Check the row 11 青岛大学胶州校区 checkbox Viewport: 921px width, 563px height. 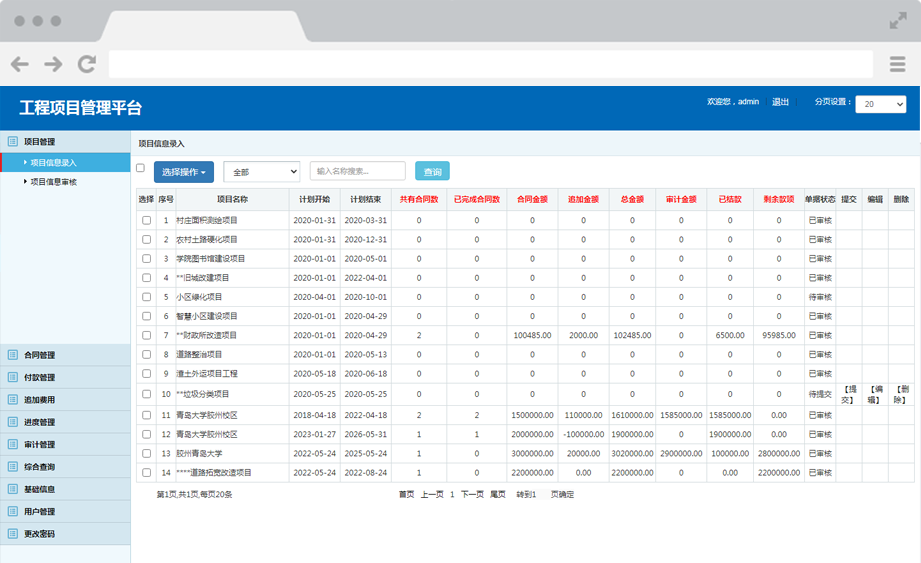(146, 415)
